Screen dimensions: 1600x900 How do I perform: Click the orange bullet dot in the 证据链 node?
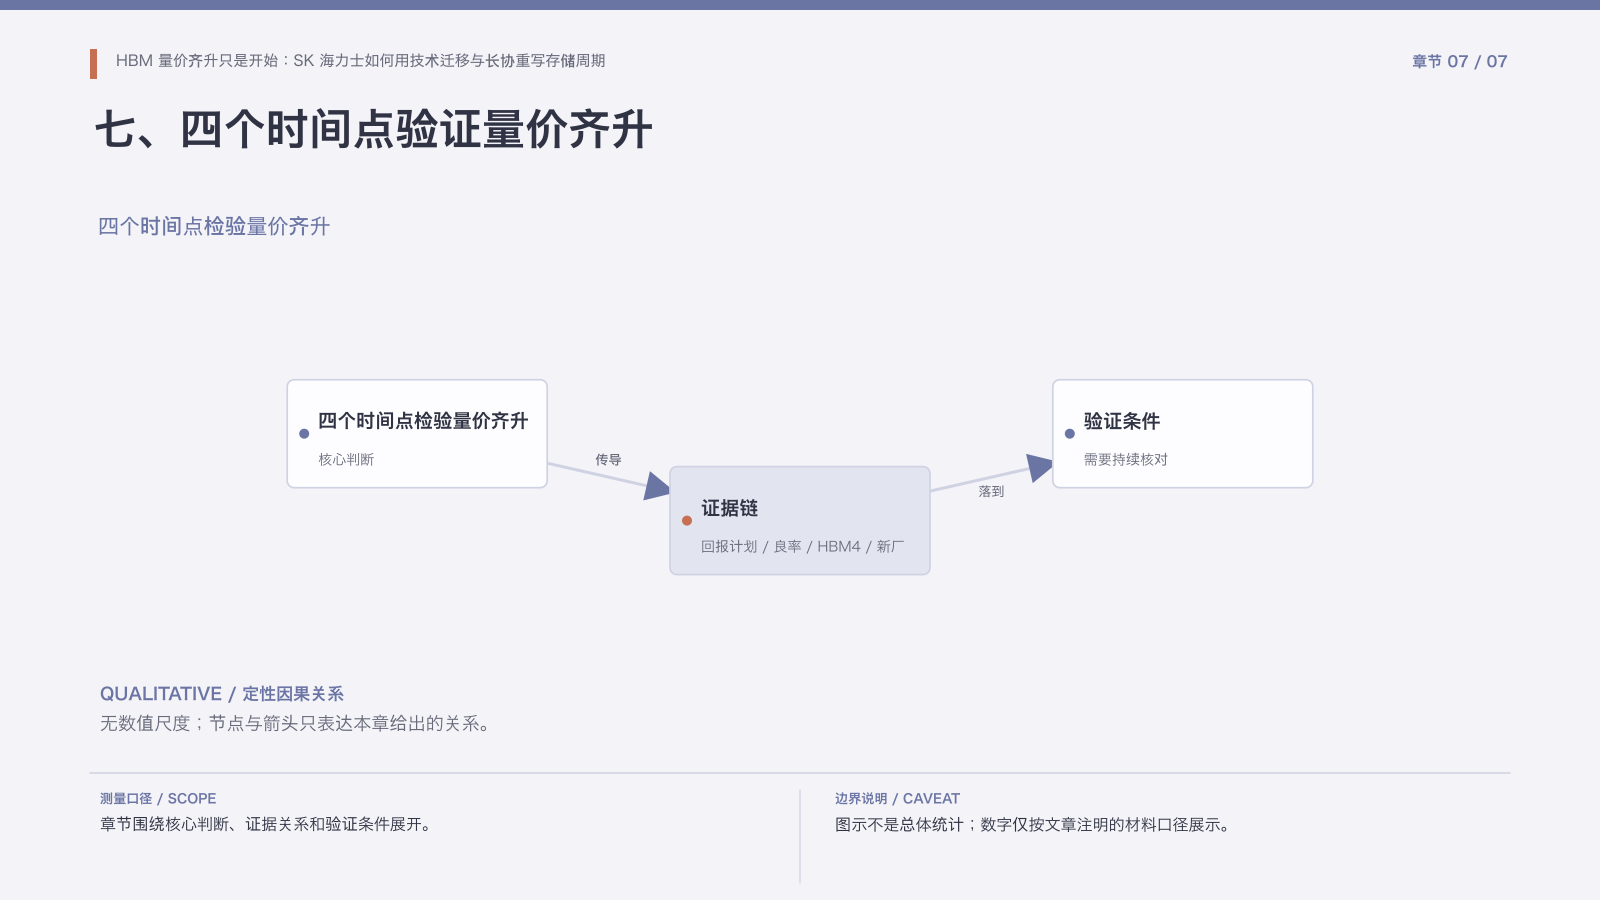[x=687, y=520]
